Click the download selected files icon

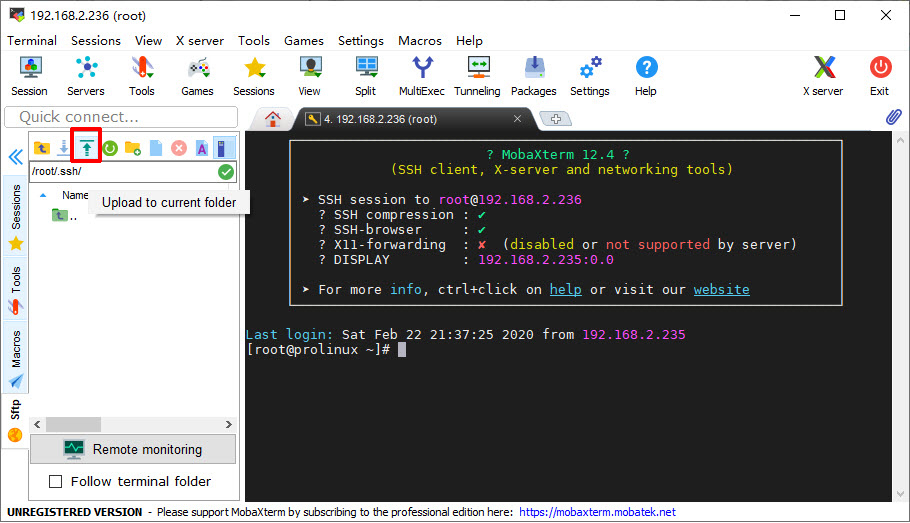64,148
